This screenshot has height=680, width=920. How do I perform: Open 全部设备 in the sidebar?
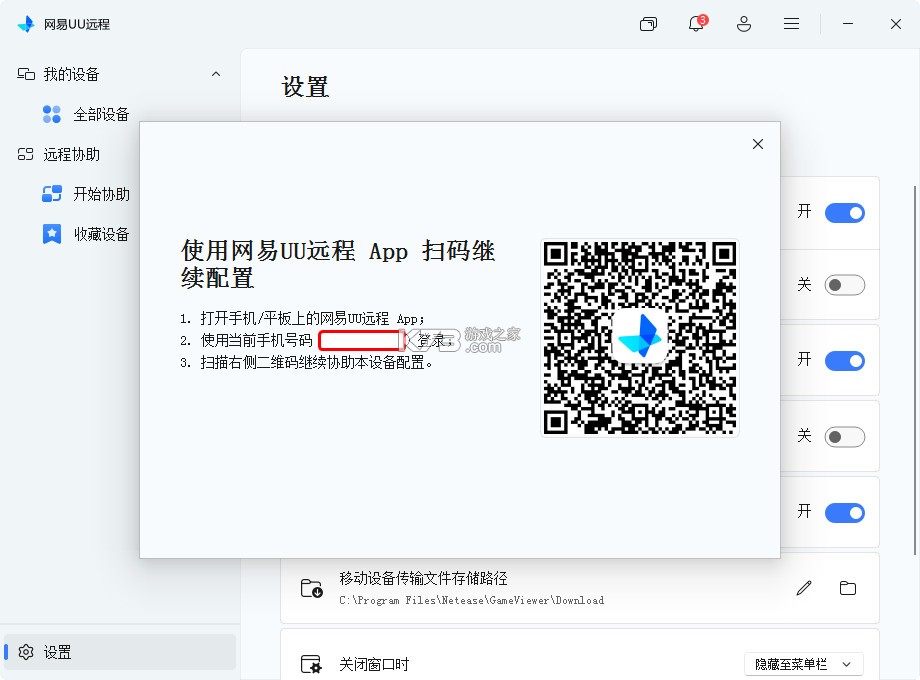click(101, 114)
